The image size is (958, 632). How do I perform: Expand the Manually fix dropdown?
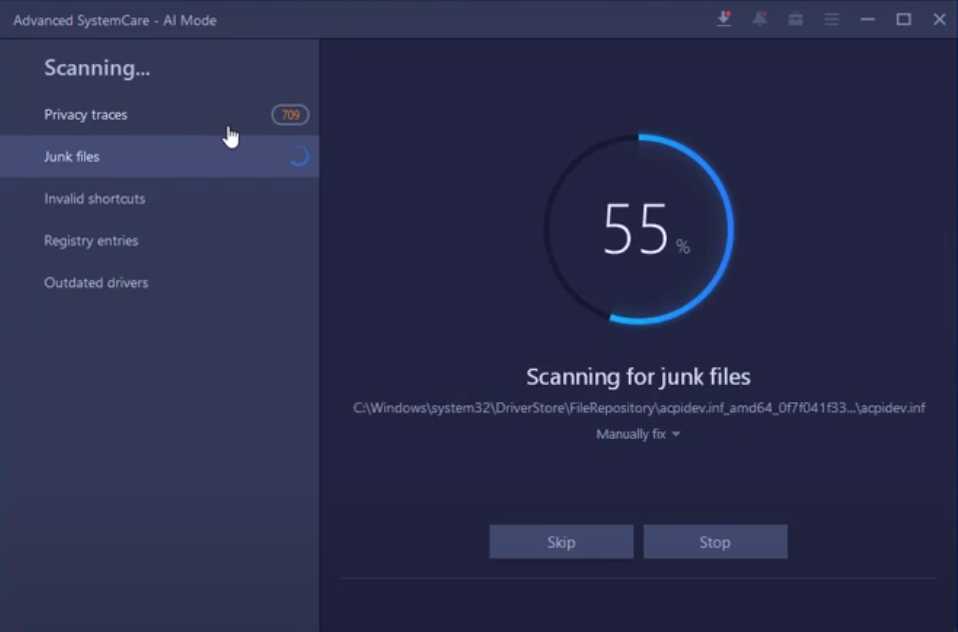tap(638, 434)
